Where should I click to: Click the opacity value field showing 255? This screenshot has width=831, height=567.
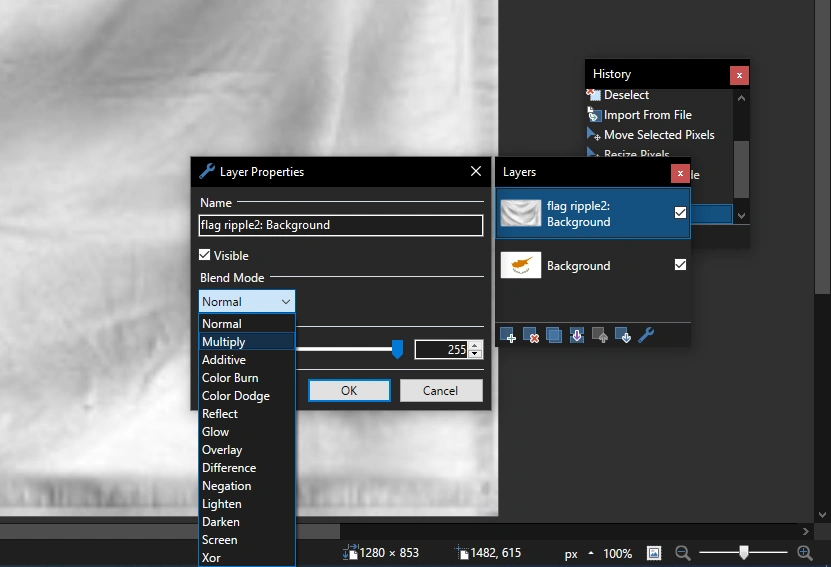click(x=443, y=350)
